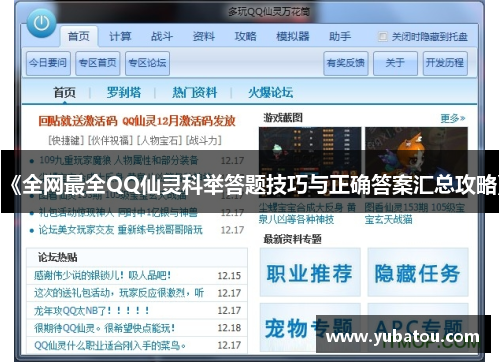The height and width of the screenshot is (362, 500).
Task: Click the 专区首页 button
Action: coord(97,63)
